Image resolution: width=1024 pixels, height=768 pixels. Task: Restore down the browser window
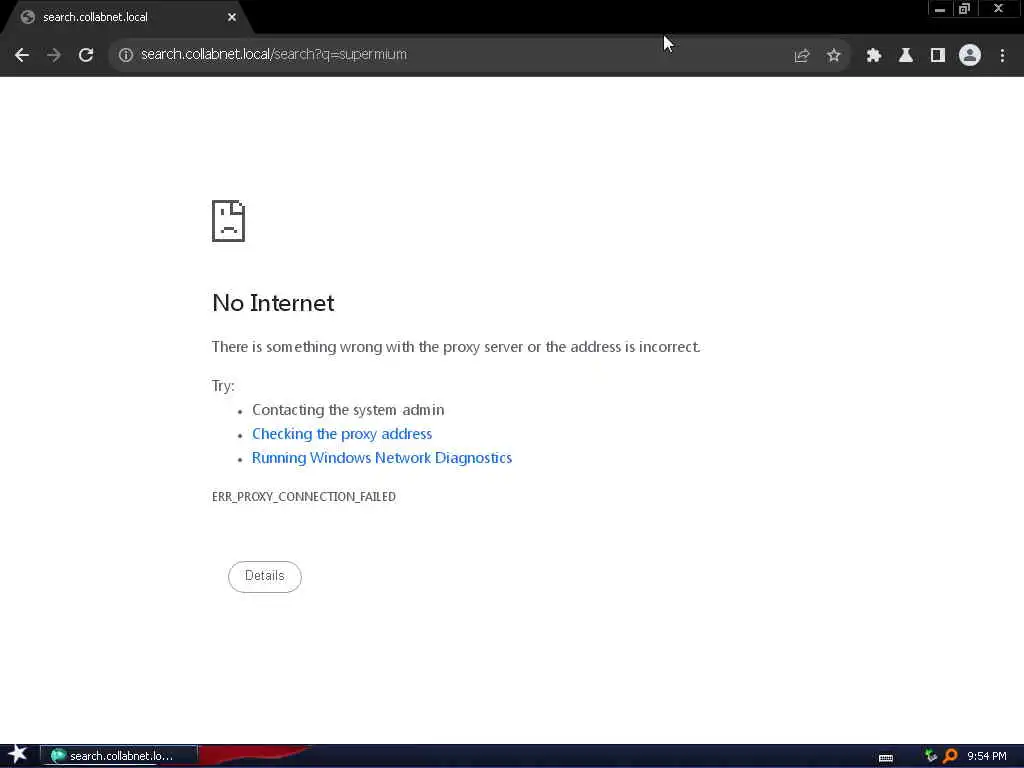coord(965,9)
